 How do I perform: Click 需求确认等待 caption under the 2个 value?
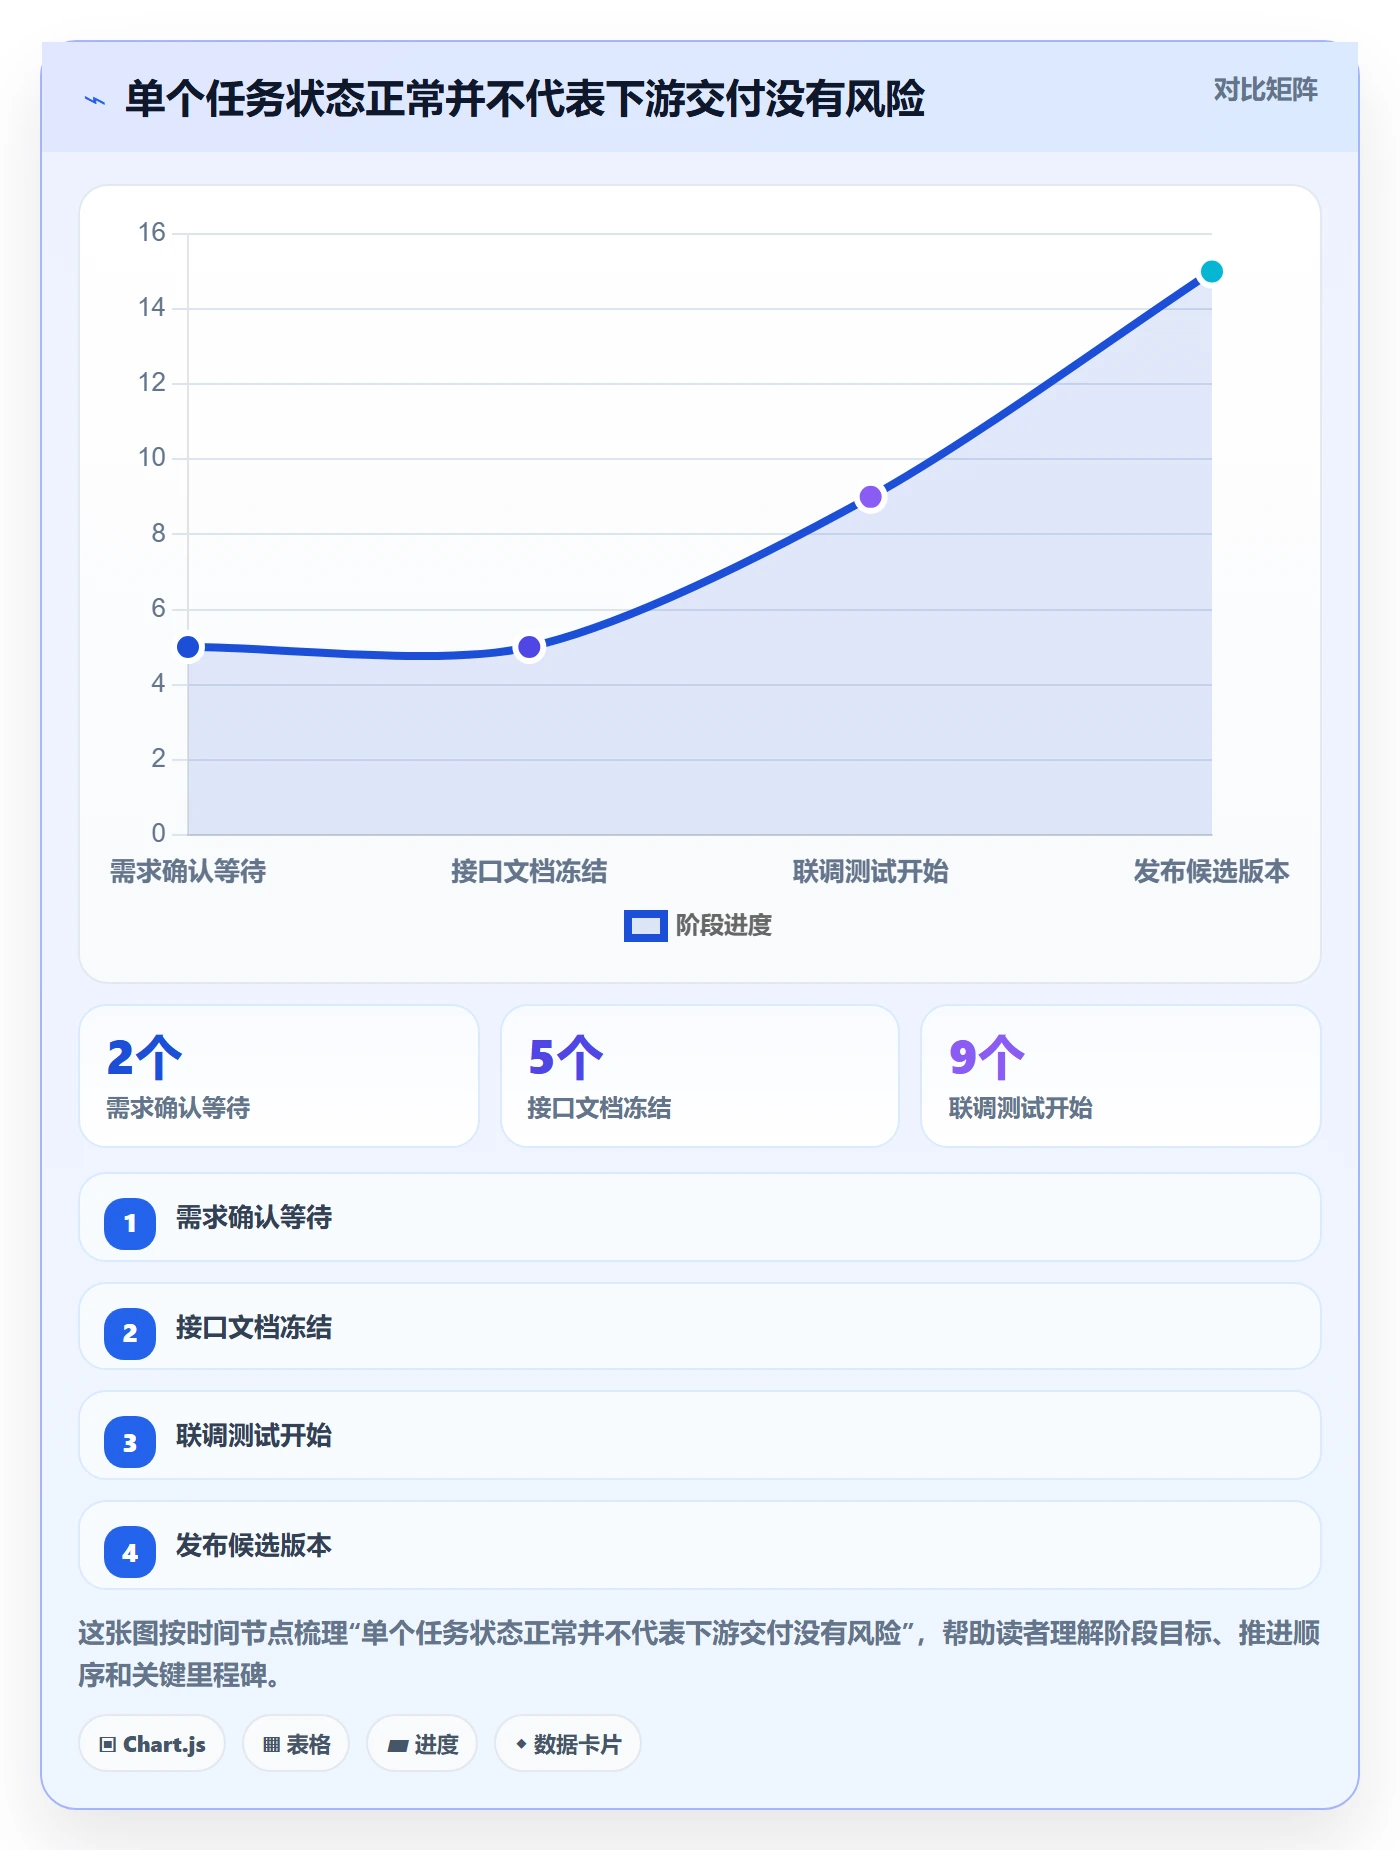point(178,1108)
